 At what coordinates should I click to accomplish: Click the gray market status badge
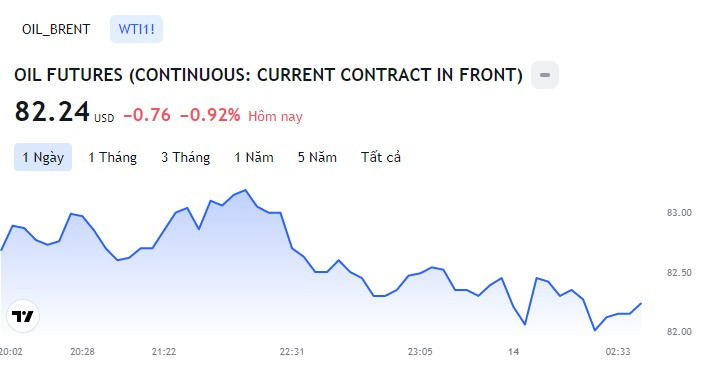click(545, 75)
